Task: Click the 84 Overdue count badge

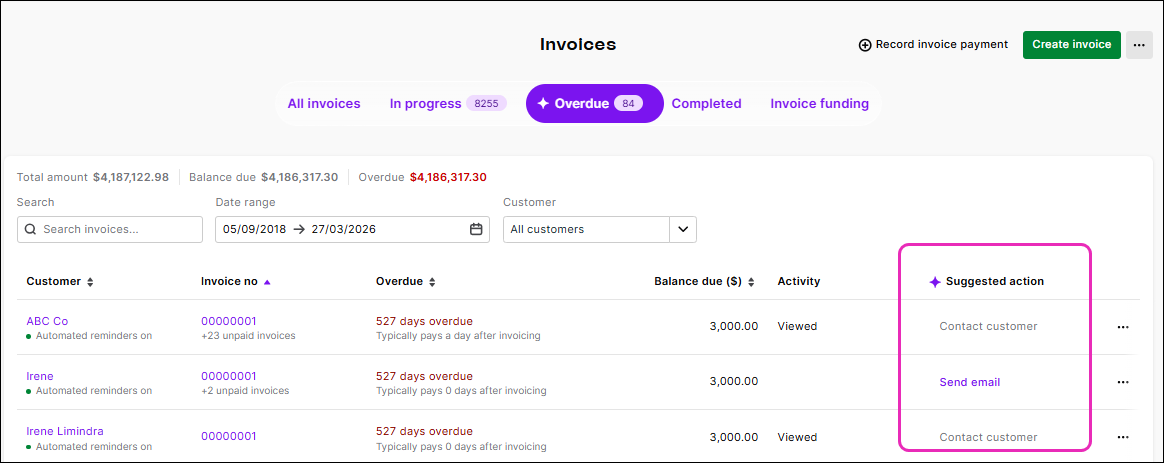Action: point(628,104)
